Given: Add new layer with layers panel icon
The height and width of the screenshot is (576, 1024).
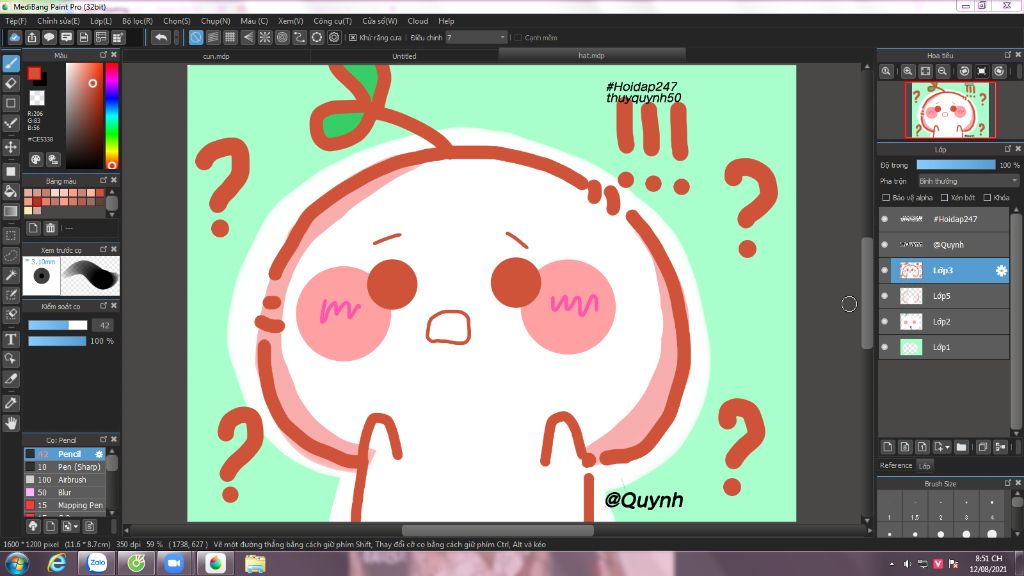Looking at the screenshot, I should pyautogui.click(x=888, y=447).
